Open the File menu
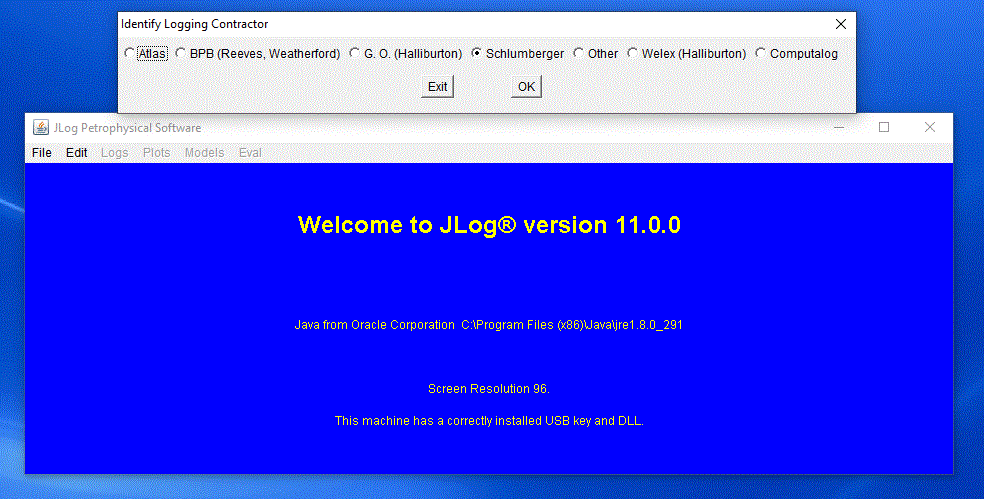This screenshot has height=499, width=984. [42, 153]
